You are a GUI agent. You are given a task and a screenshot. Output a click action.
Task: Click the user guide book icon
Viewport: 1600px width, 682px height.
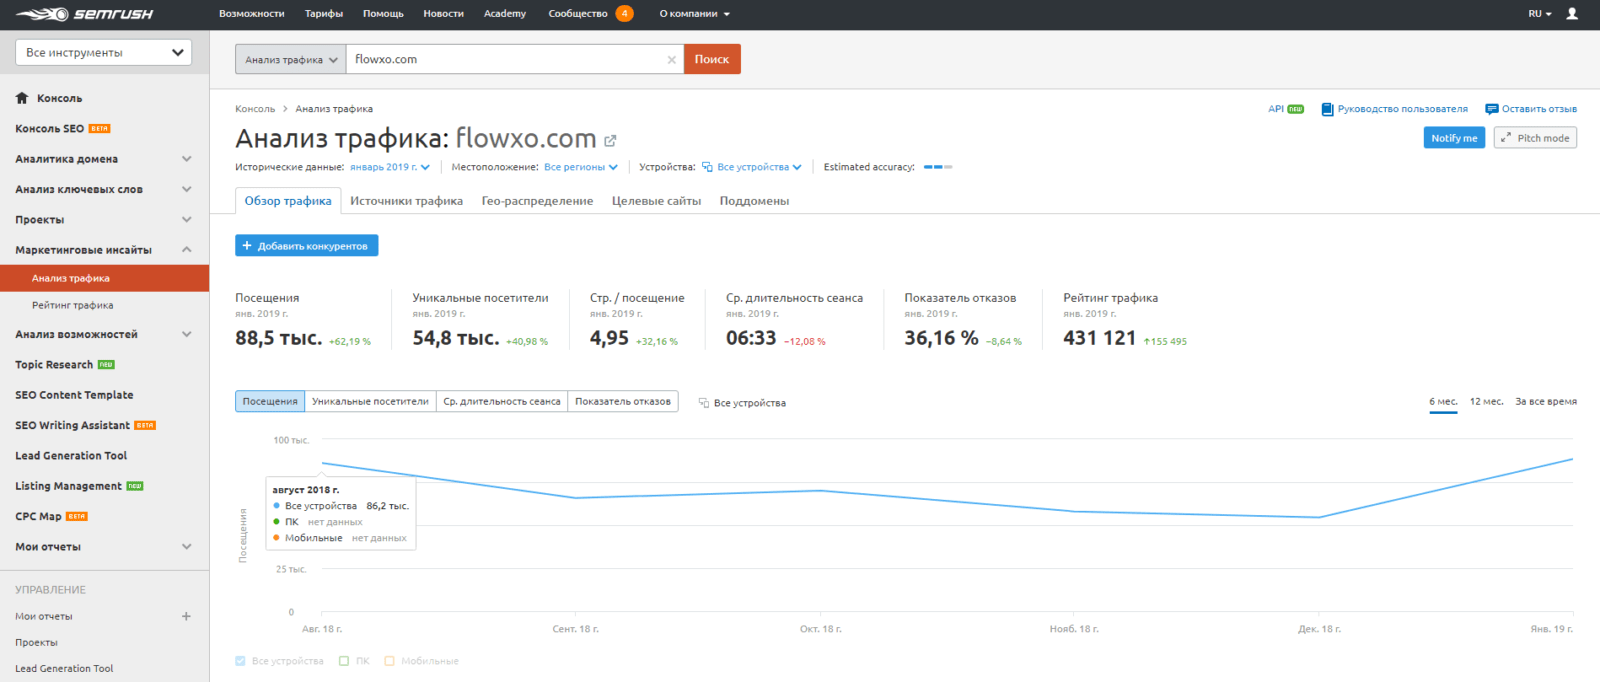click(x=1327, y=109)
